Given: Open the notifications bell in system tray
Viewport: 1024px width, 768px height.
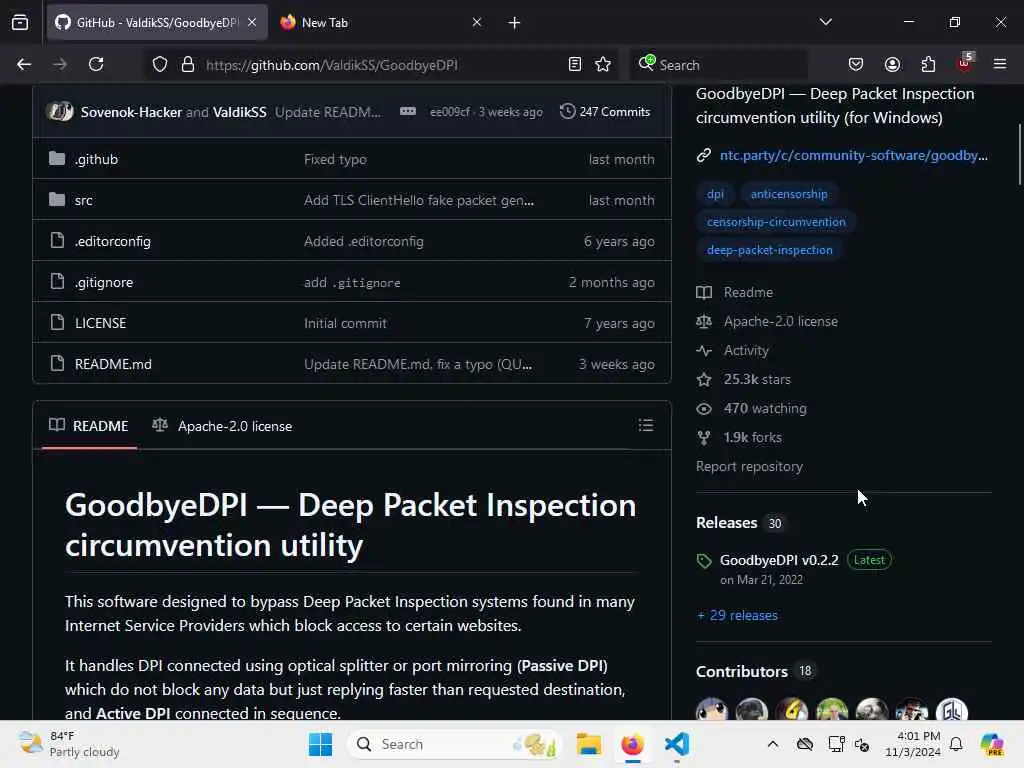Looking at the screenshot, I should pyautogui.click(x=956, y=744).
